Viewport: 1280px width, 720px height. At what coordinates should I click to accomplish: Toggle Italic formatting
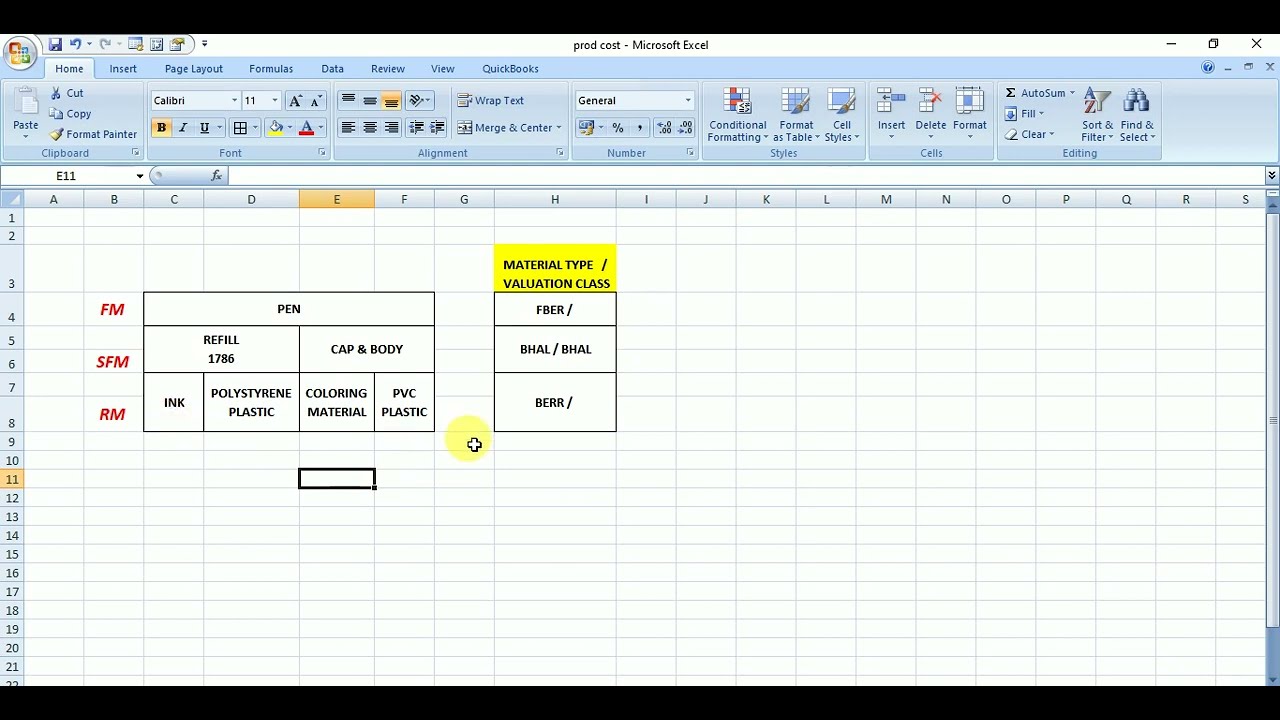[183, 128]
